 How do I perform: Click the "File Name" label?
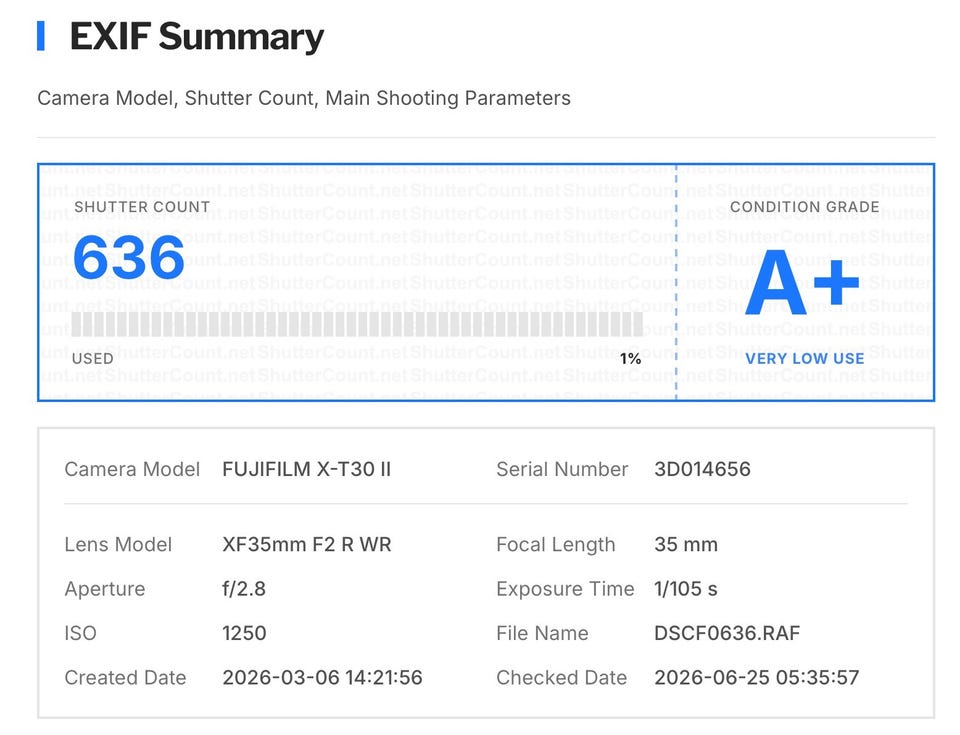542,633
